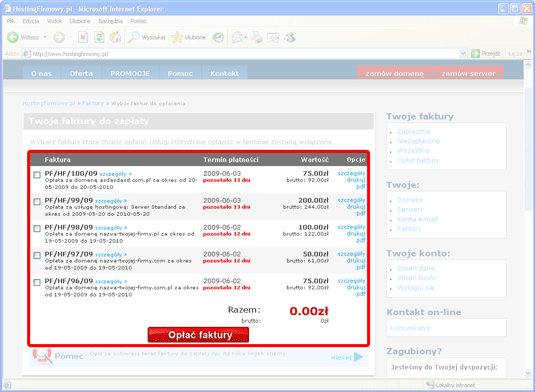Open Konta e-mail sidebar link

[x=417, y=219]
